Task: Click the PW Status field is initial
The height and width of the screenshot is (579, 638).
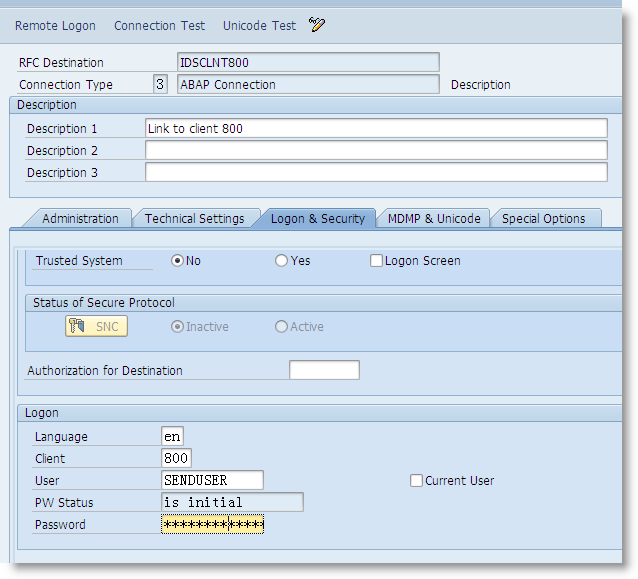Action: tap(232, 502)
